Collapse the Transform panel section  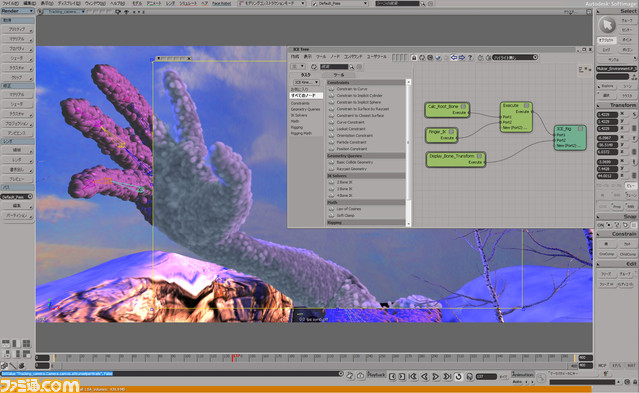[x=616, y=105]
